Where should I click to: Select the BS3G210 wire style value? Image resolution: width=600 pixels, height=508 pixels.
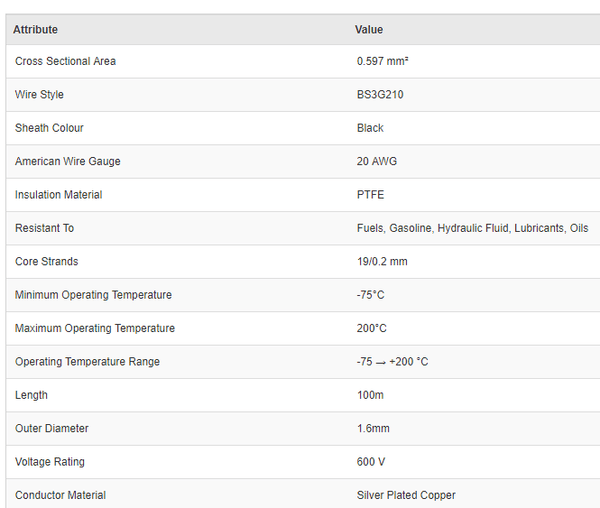pyautogui.click(x=380, y=95)
